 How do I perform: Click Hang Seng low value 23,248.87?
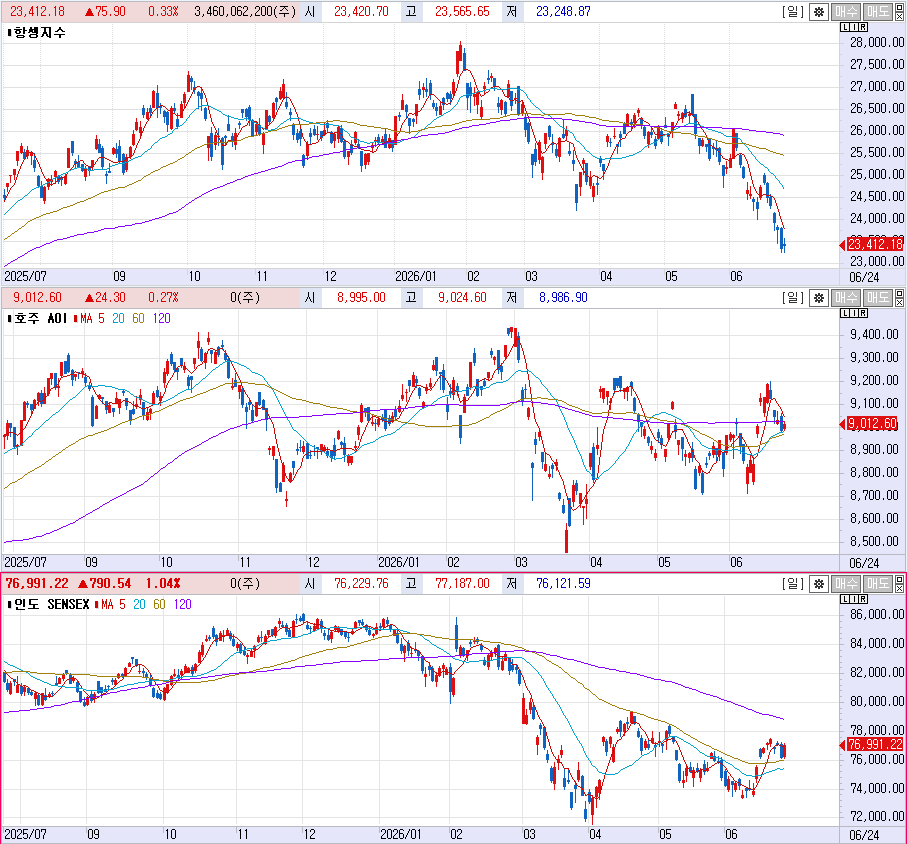coord(563,12)
